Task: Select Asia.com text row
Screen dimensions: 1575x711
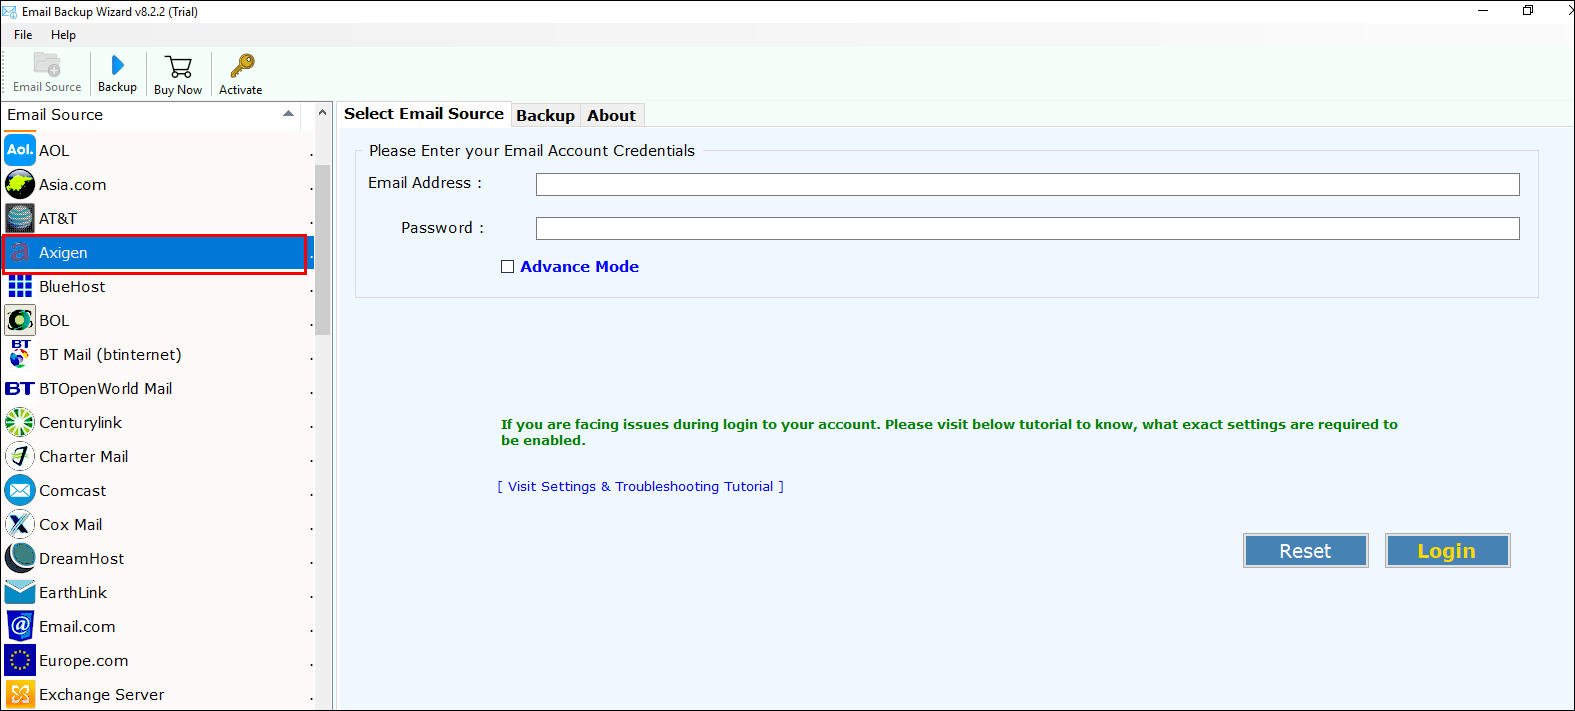Action: [72, 185]
